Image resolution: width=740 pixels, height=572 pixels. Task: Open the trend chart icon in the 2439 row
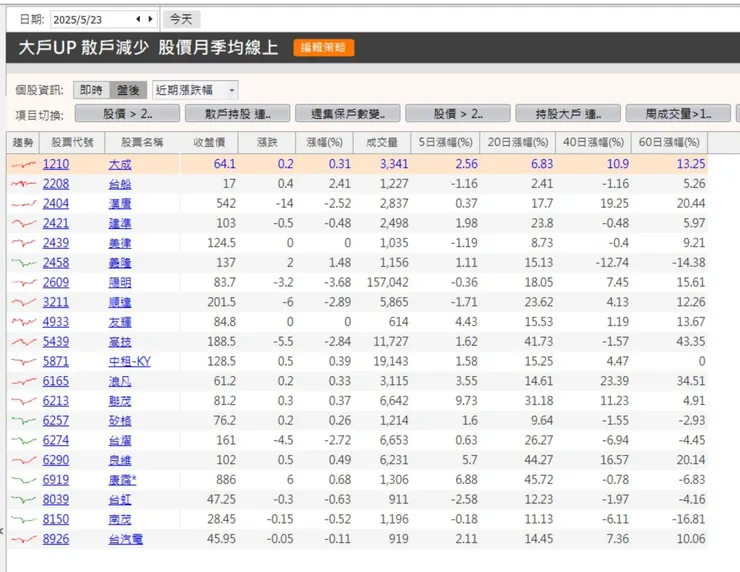coord(24,243)
